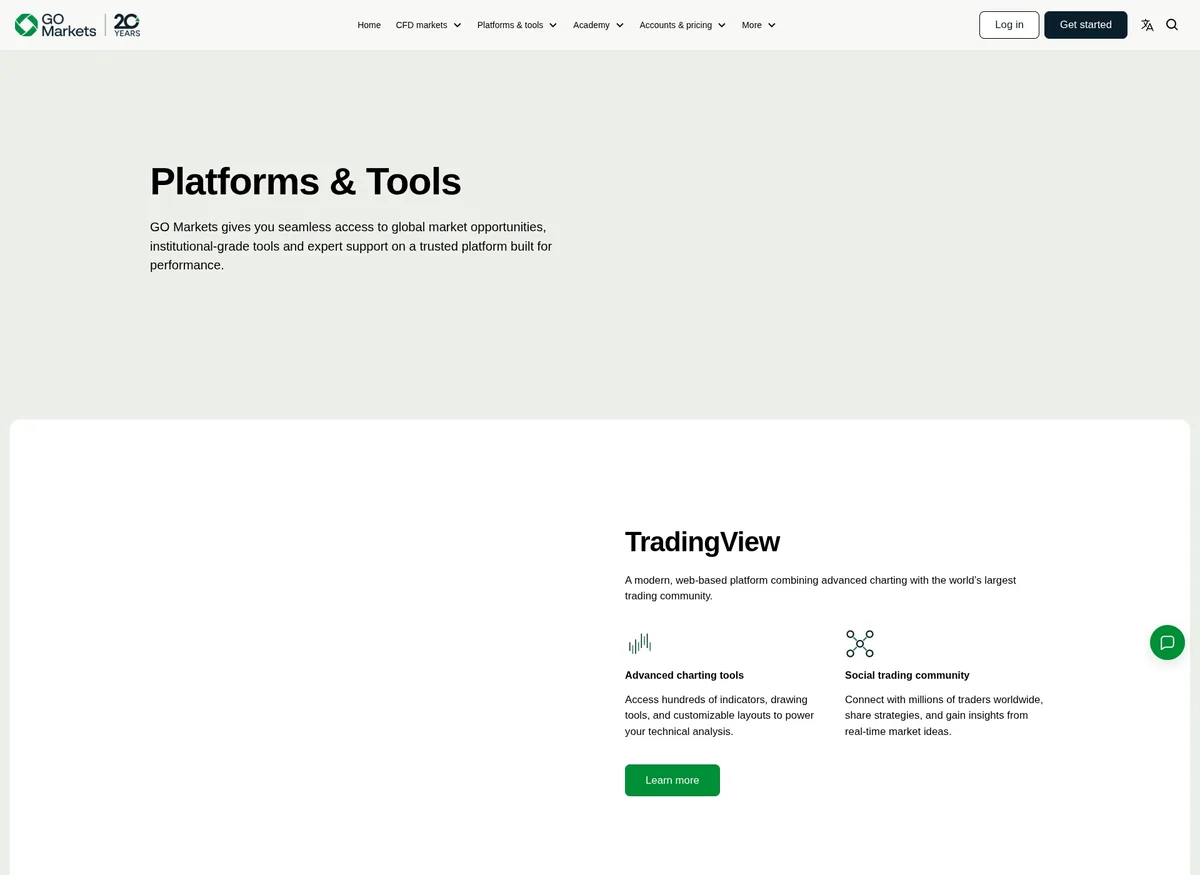Open the language translation icon
Viewport: 1200px width, 875px height.
pyautogui.click(x=1147, y=25)
